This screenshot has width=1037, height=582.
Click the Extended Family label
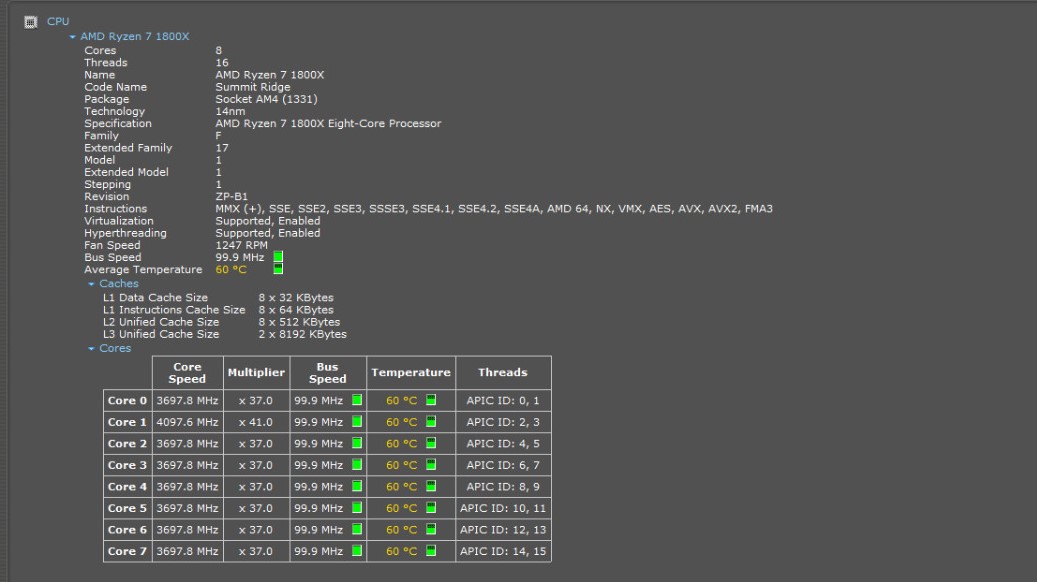[128, 148]
